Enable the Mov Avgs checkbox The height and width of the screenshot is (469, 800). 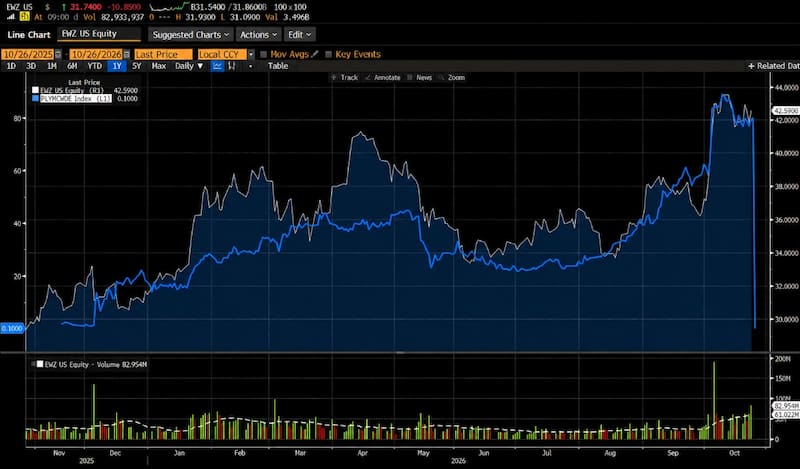264,54
